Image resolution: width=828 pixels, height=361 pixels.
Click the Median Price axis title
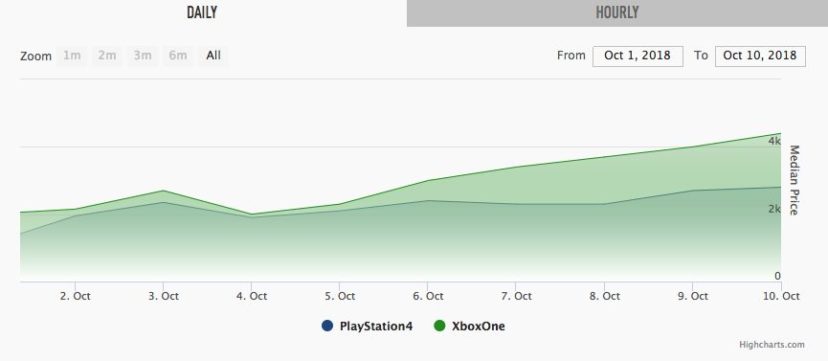tap(794, 180)
